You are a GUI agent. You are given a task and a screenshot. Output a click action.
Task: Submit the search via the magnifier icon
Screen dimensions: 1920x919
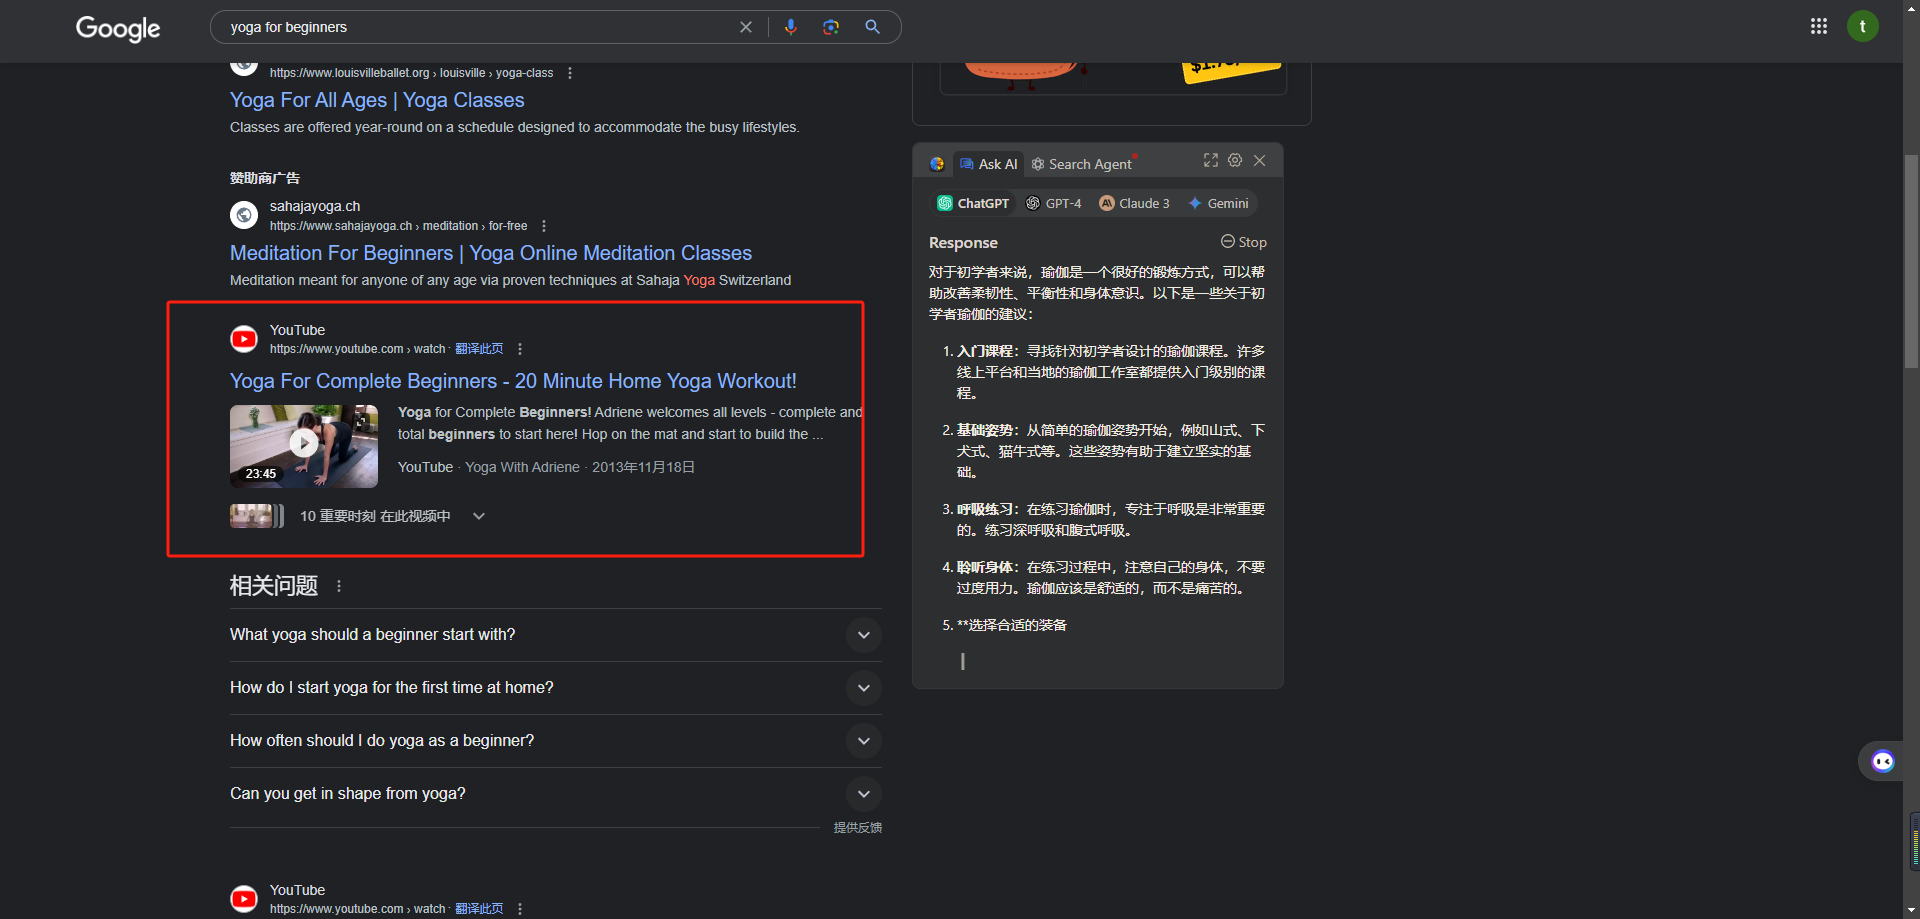(872, 27)
